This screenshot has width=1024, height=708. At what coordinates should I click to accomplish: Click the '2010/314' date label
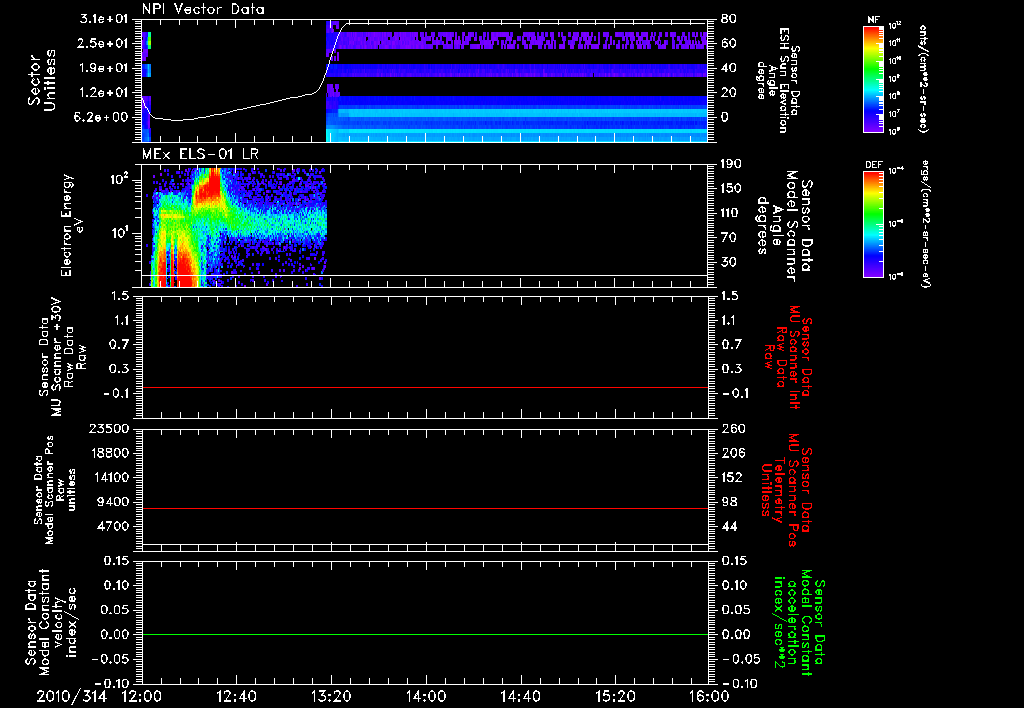[72, 696]
